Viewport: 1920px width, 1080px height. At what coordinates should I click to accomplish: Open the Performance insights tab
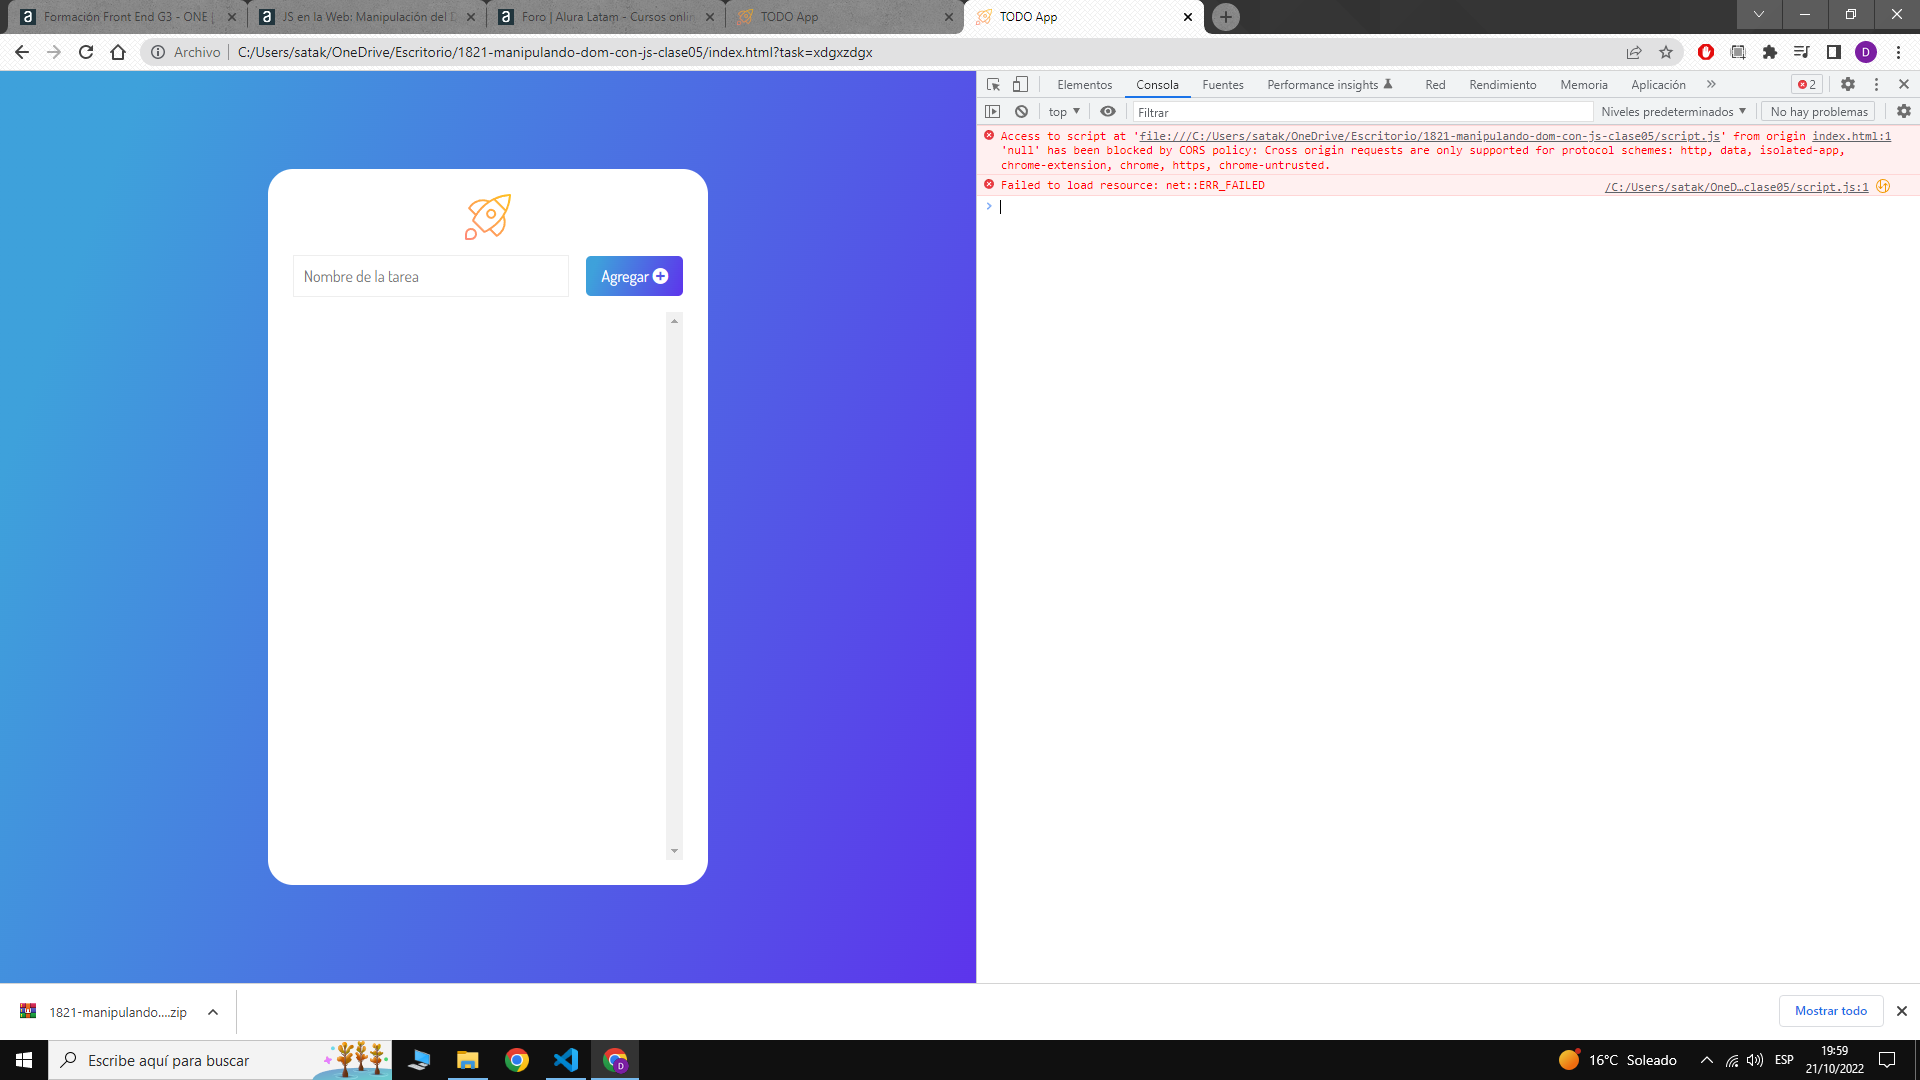[1329, 85]
